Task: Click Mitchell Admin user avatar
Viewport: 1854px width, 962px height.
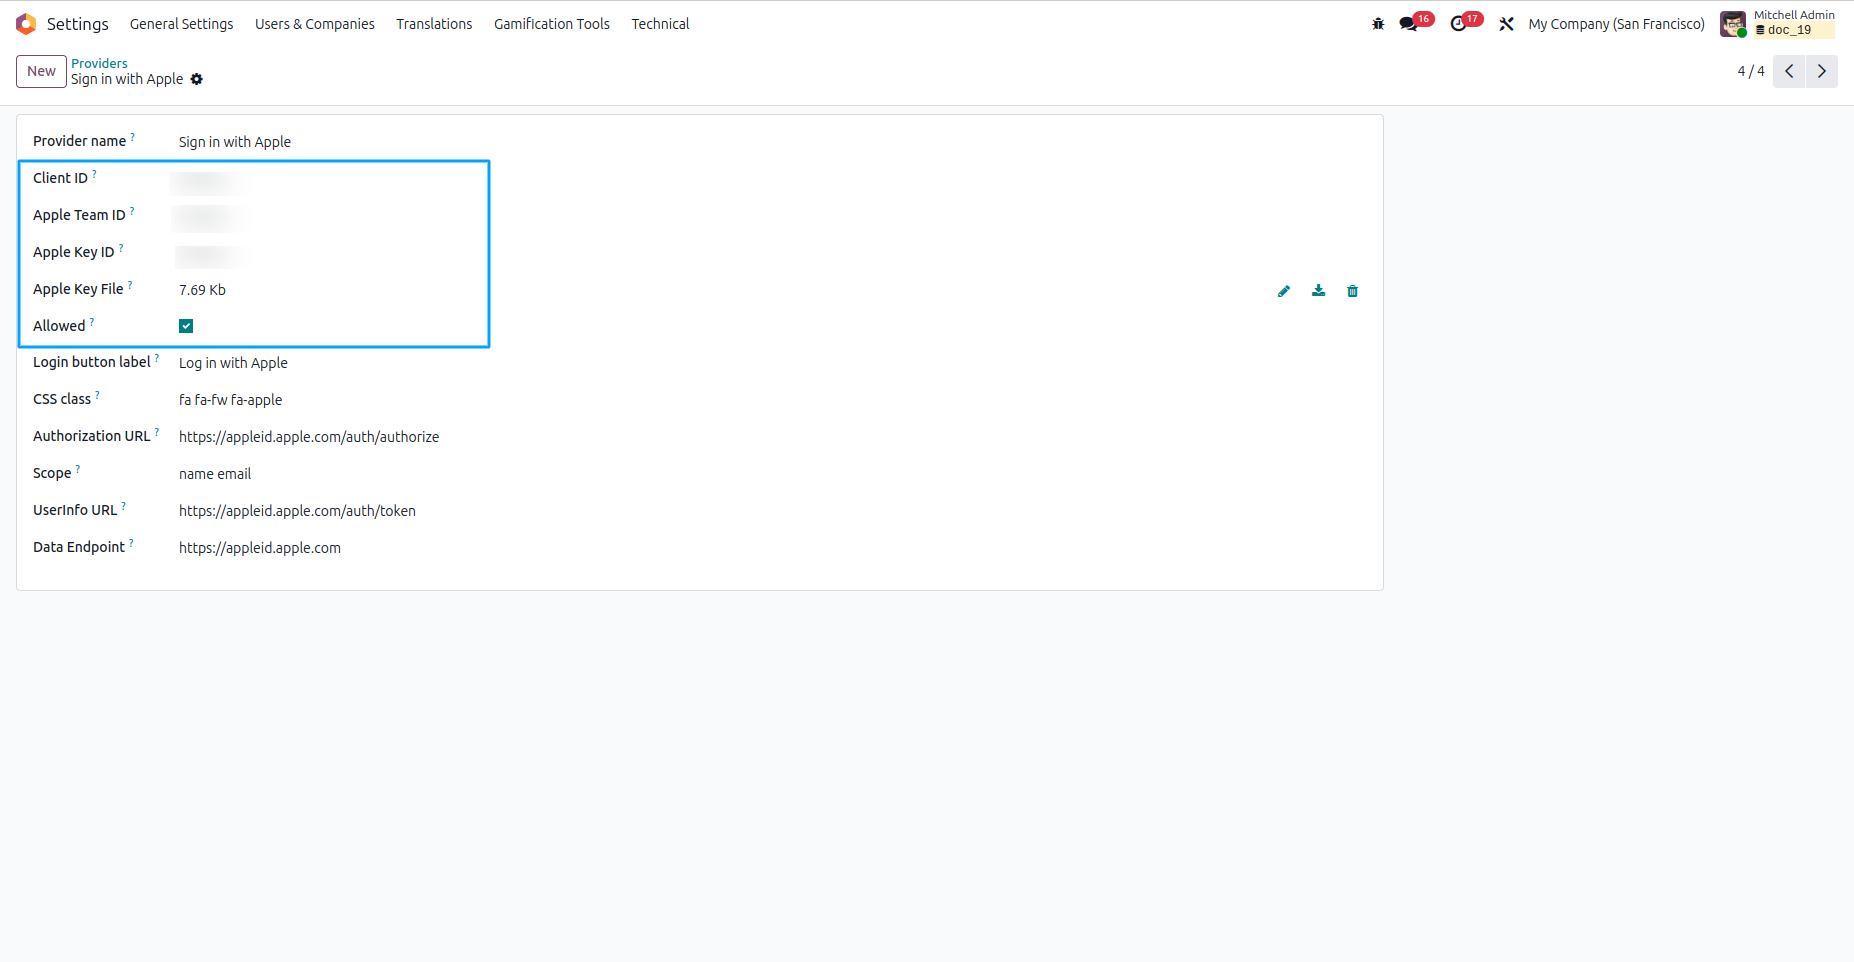Action: point(1733,24)
